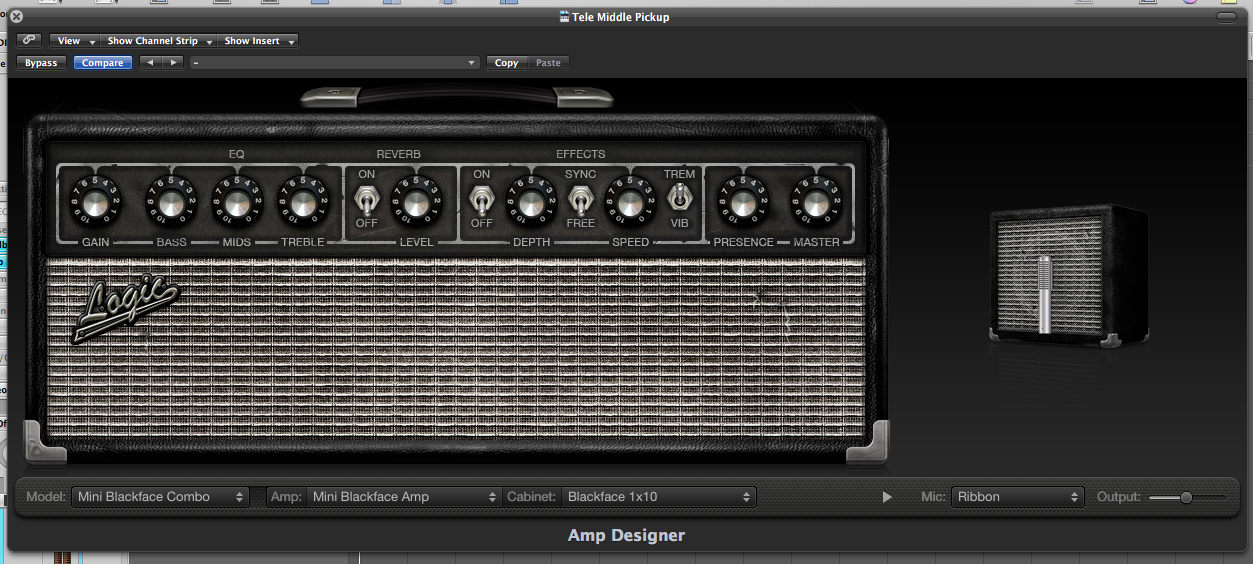Flip the SYNC/FREE switch
Image resolution: width=1253 pixels, height=564 pixels.
[580, 203]
